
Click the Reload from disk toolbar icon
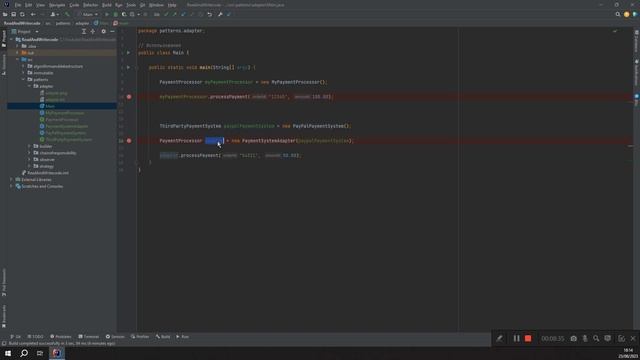click(22, 14)
